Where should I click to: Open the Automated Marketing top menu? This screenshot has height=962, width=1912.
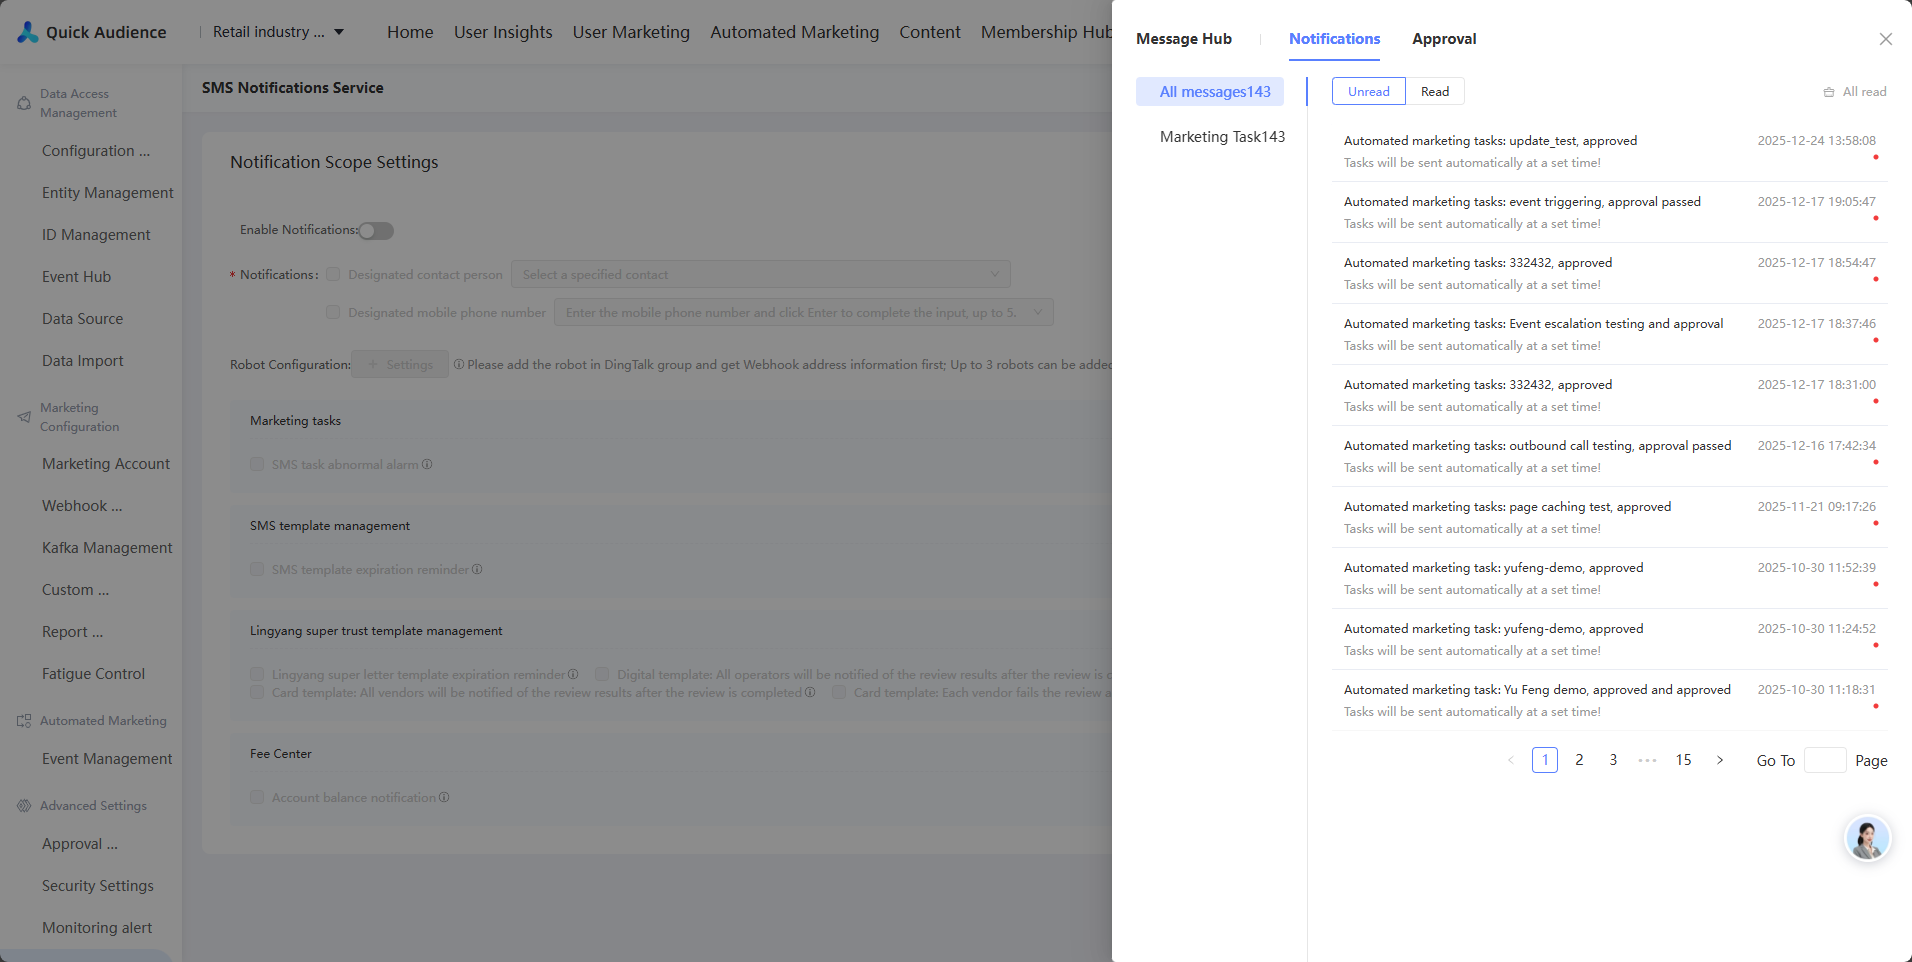coord(795,32)
